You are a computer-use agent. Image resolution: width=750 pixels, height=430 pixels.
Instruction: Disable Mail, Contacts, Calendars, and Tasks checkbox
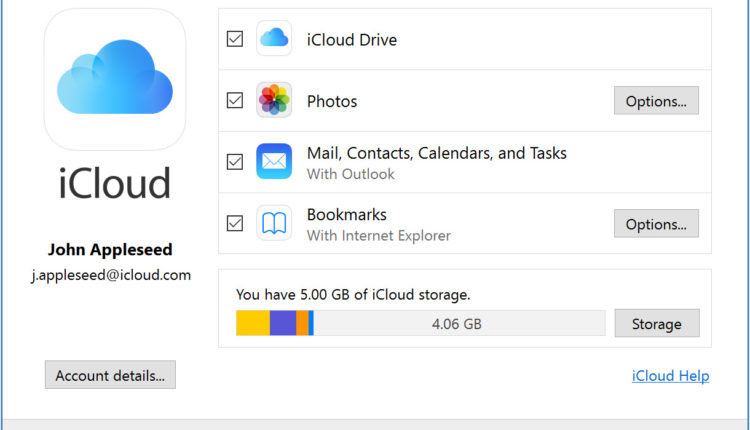(235, 162)
